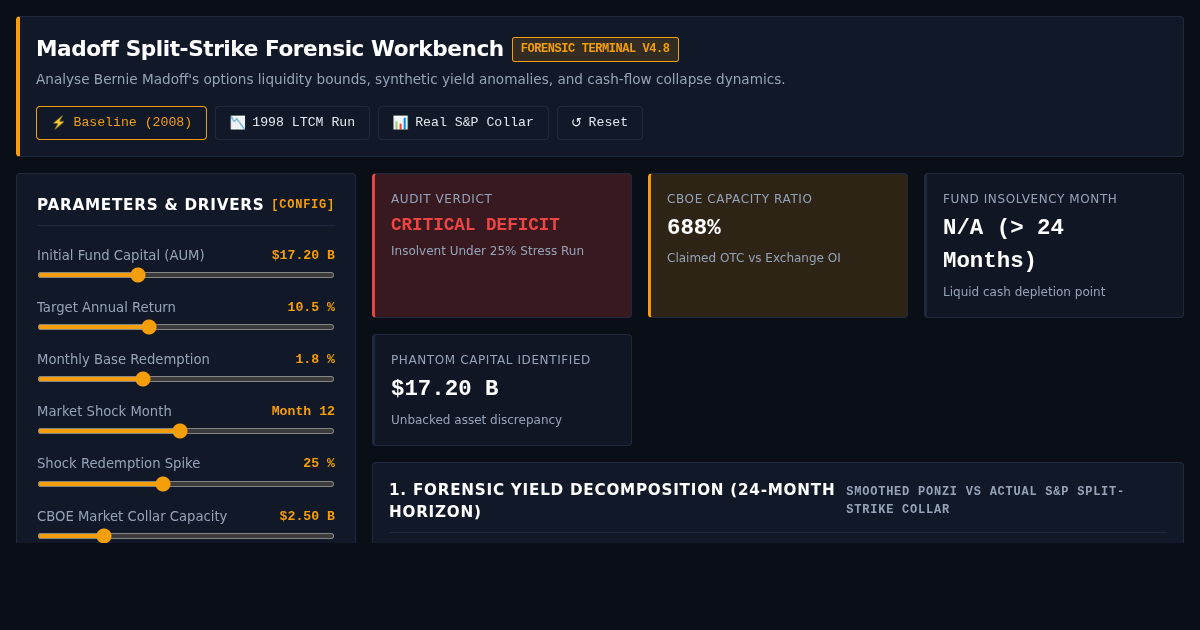The image size is (1200, 630).
Task: Click the [CONFIG] tag in Parameters panel
Action: [x=303, y=204]
